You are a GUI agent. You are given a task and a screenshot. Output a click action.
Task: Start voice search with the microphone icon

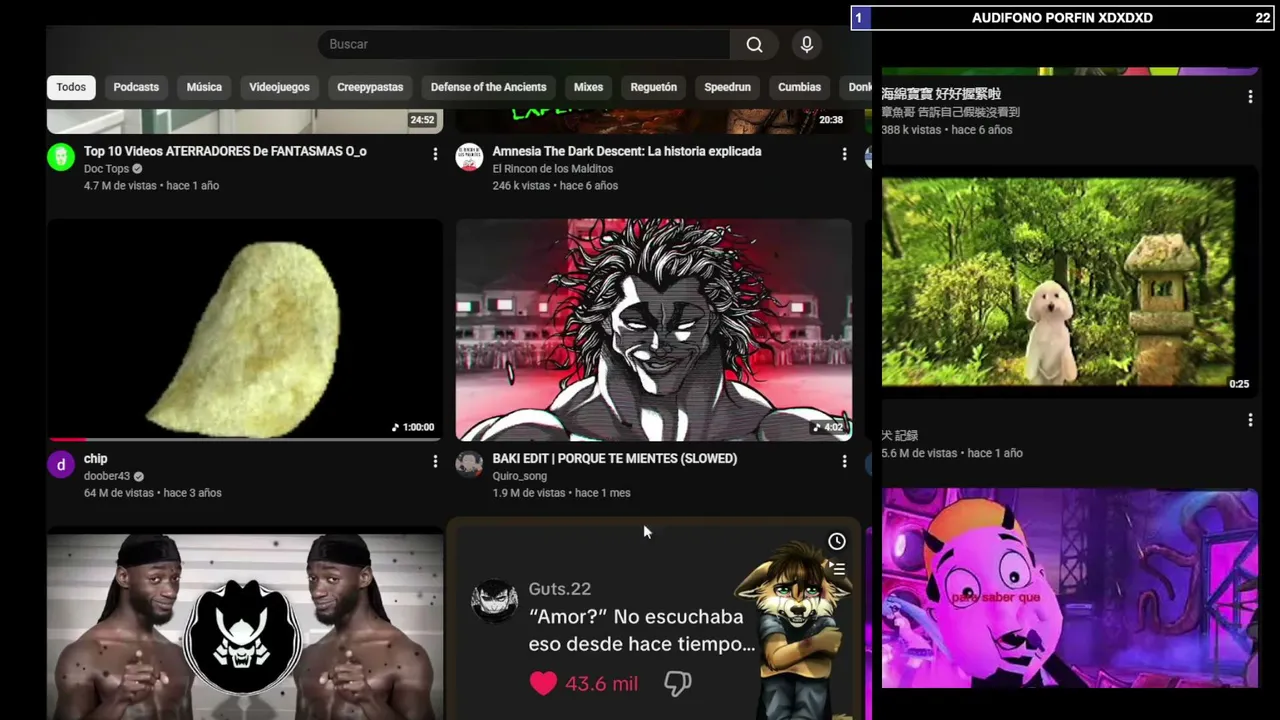click(807, 44)
